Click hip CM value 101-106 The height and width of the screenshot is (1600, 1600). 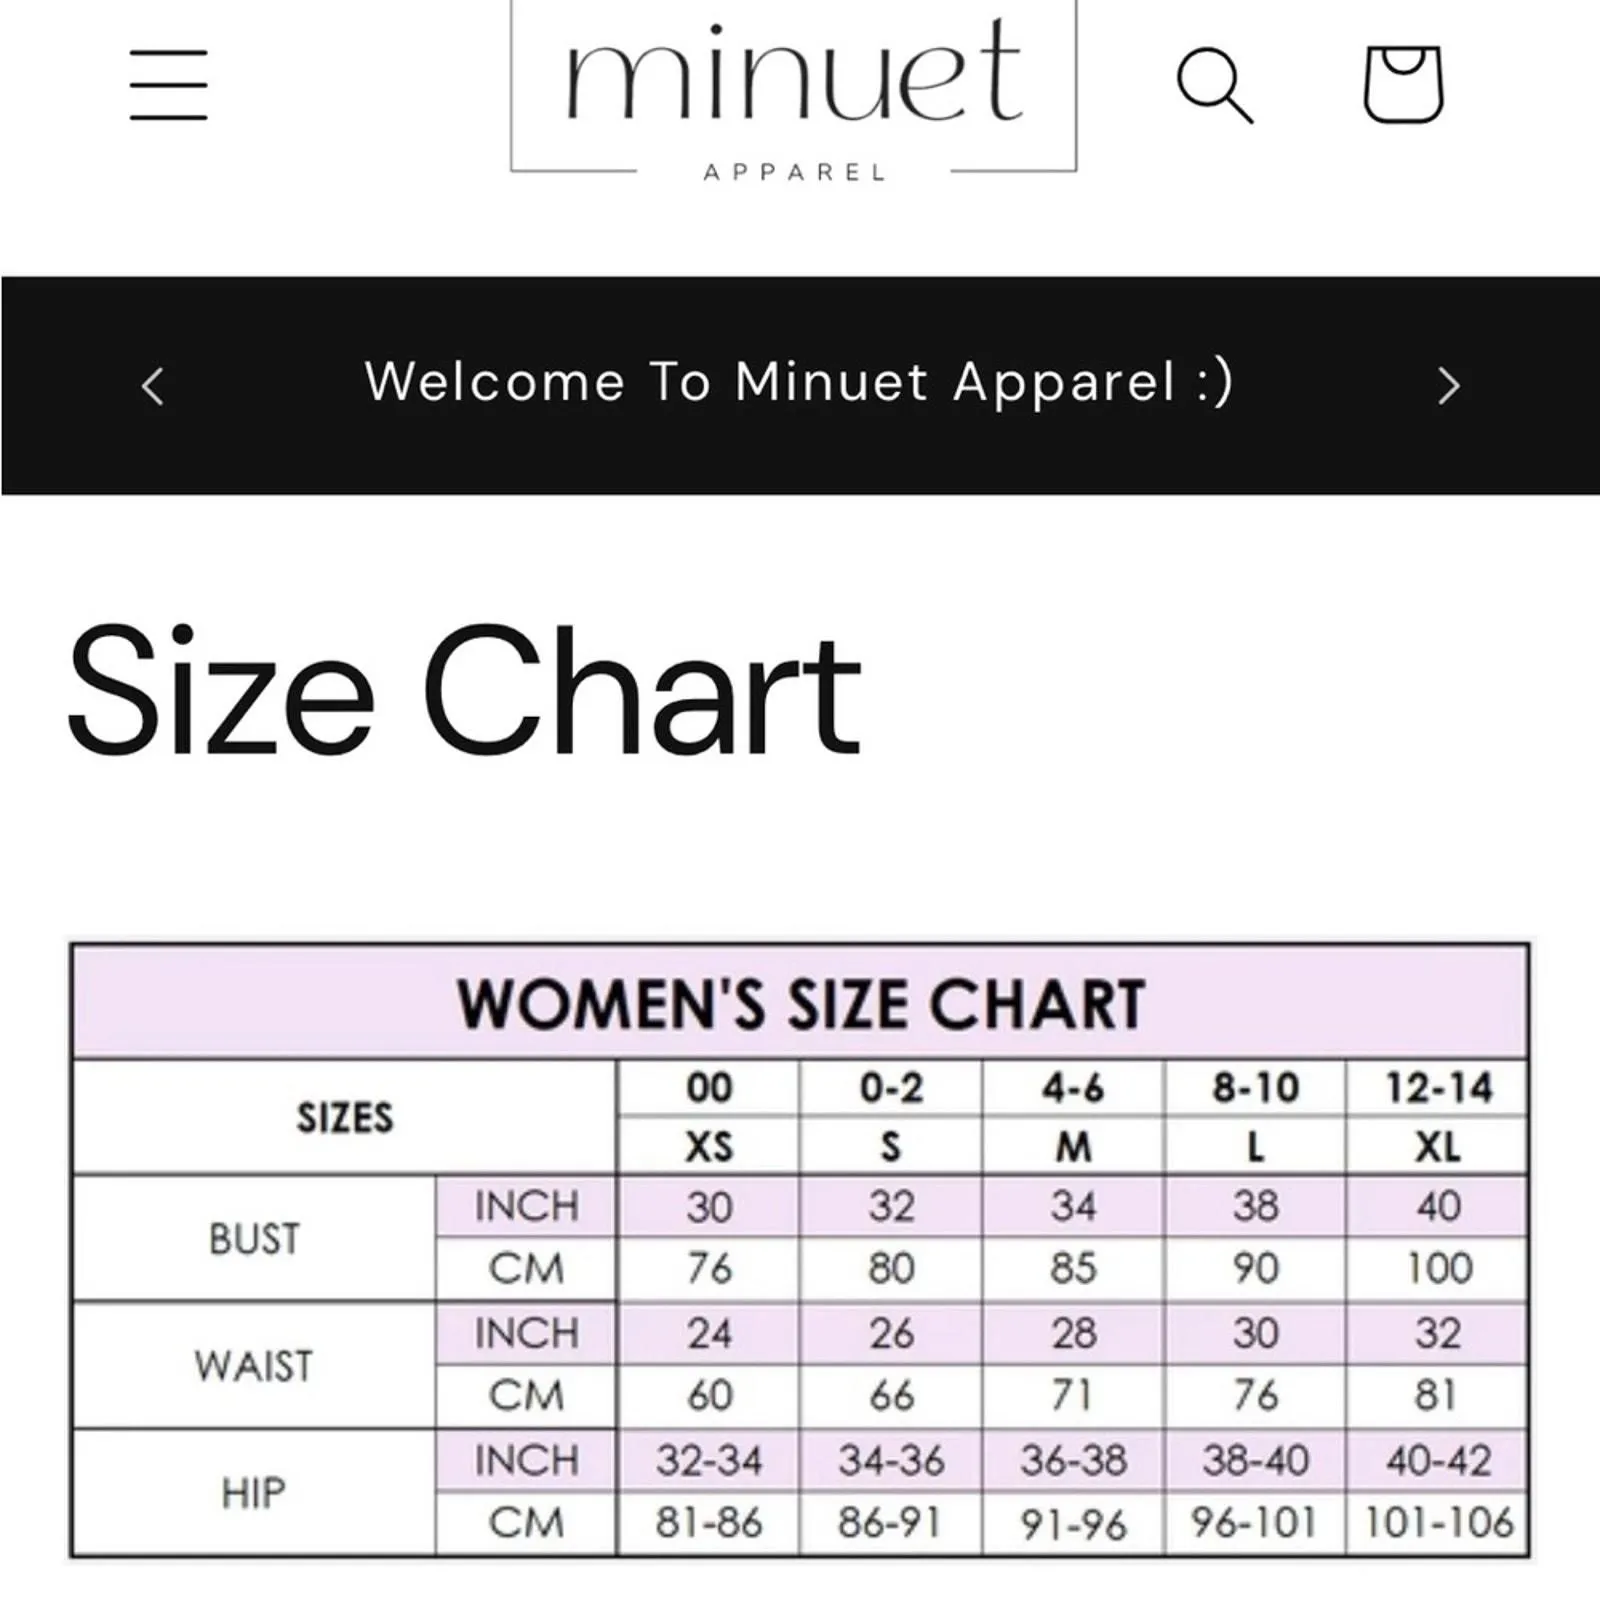pos(1438,1523)
